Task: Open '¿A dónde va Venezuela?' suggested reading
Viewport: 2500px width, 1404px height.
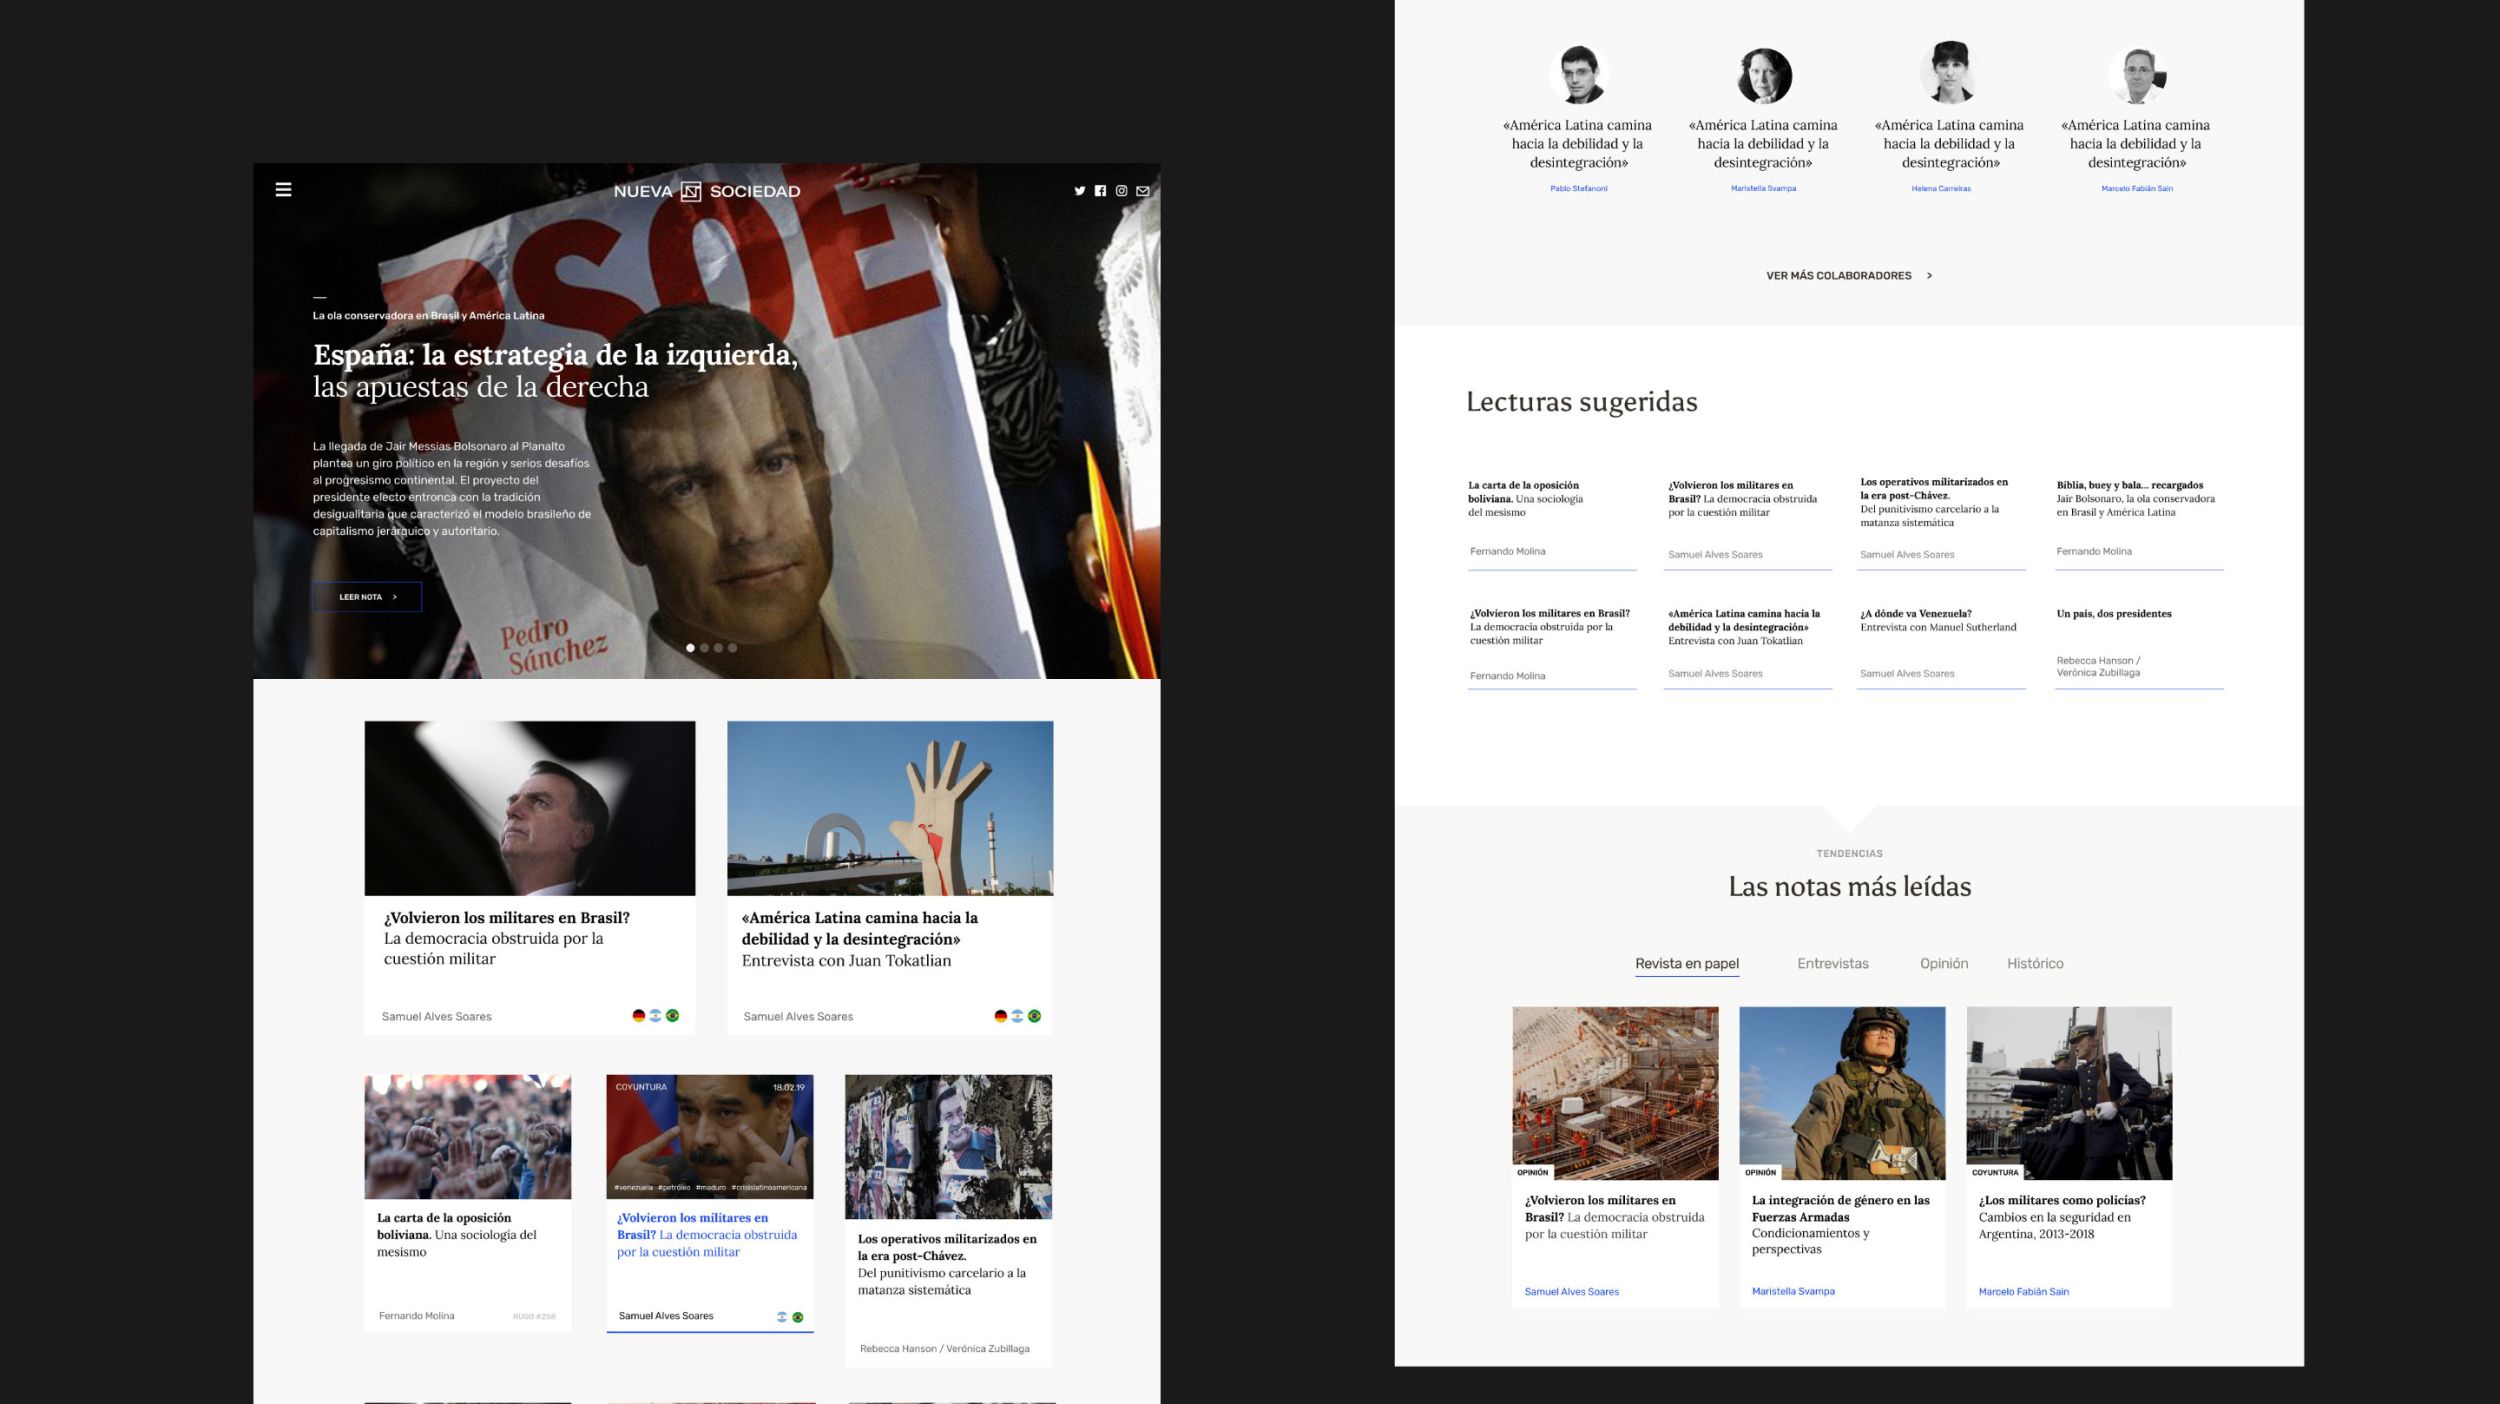Action: [x=1915, y=614]
